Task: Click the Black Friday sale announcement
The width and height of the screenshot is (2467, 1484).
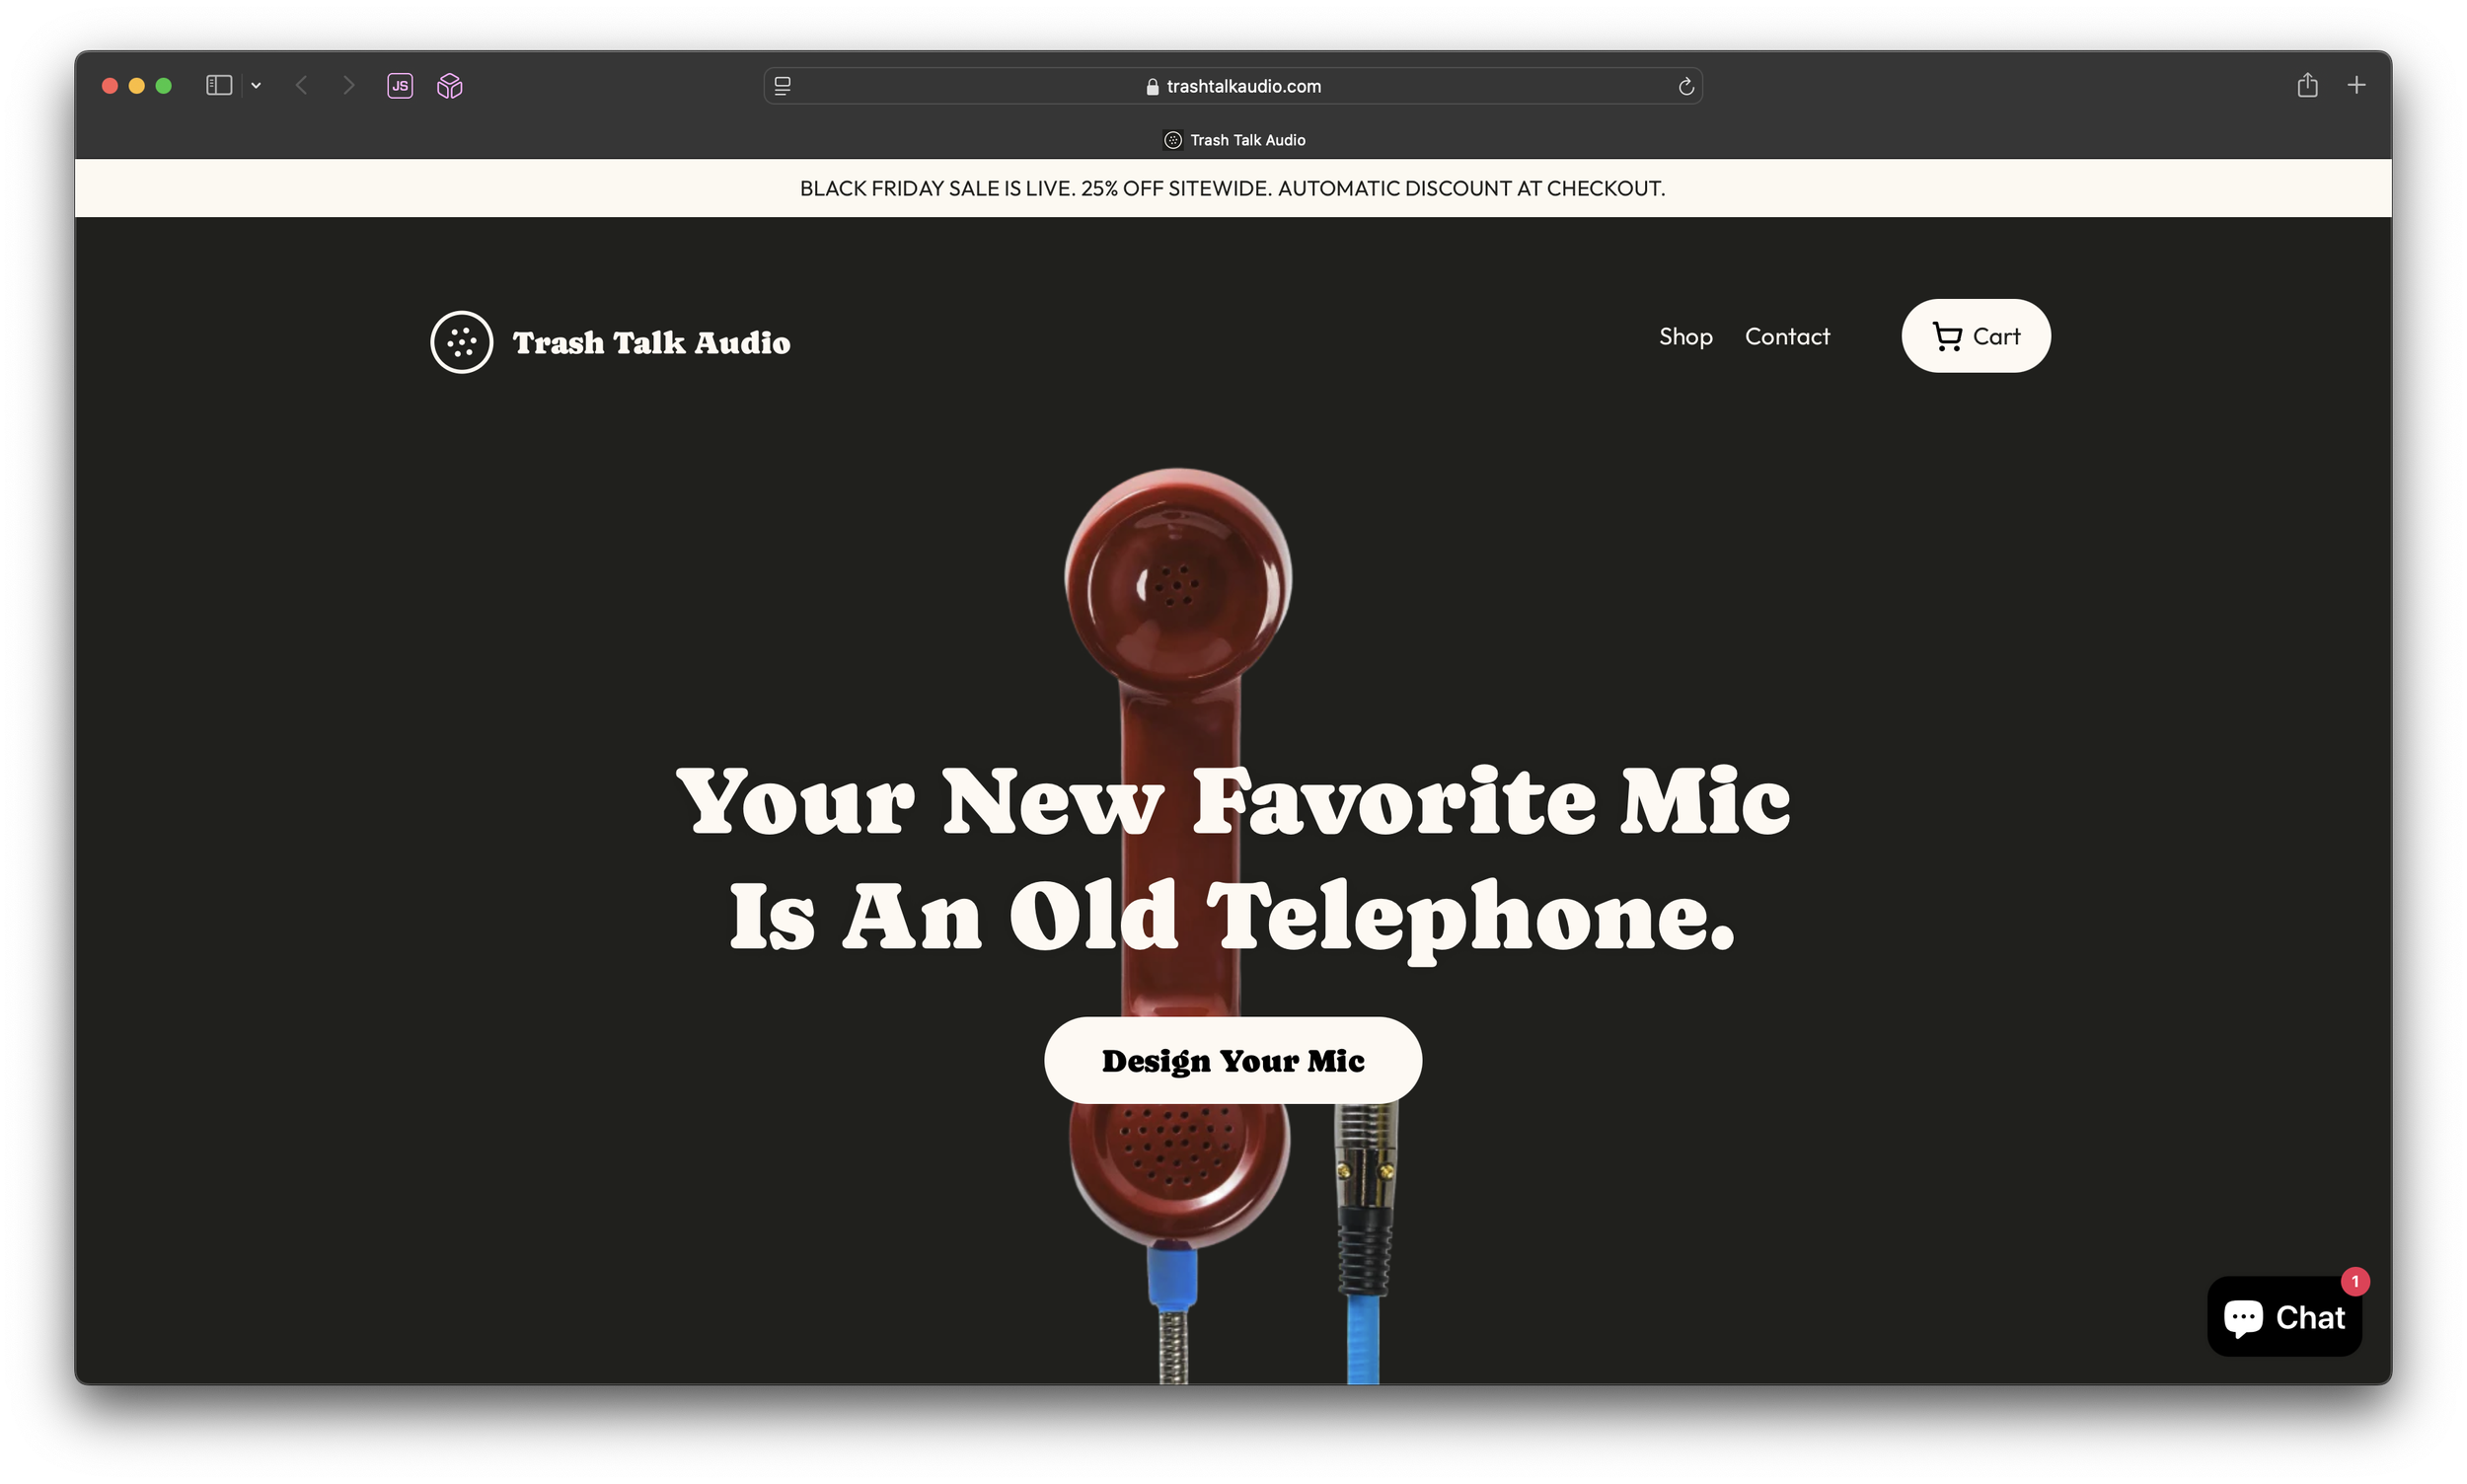Action: pyautogui.click(x=1232, y=188)
